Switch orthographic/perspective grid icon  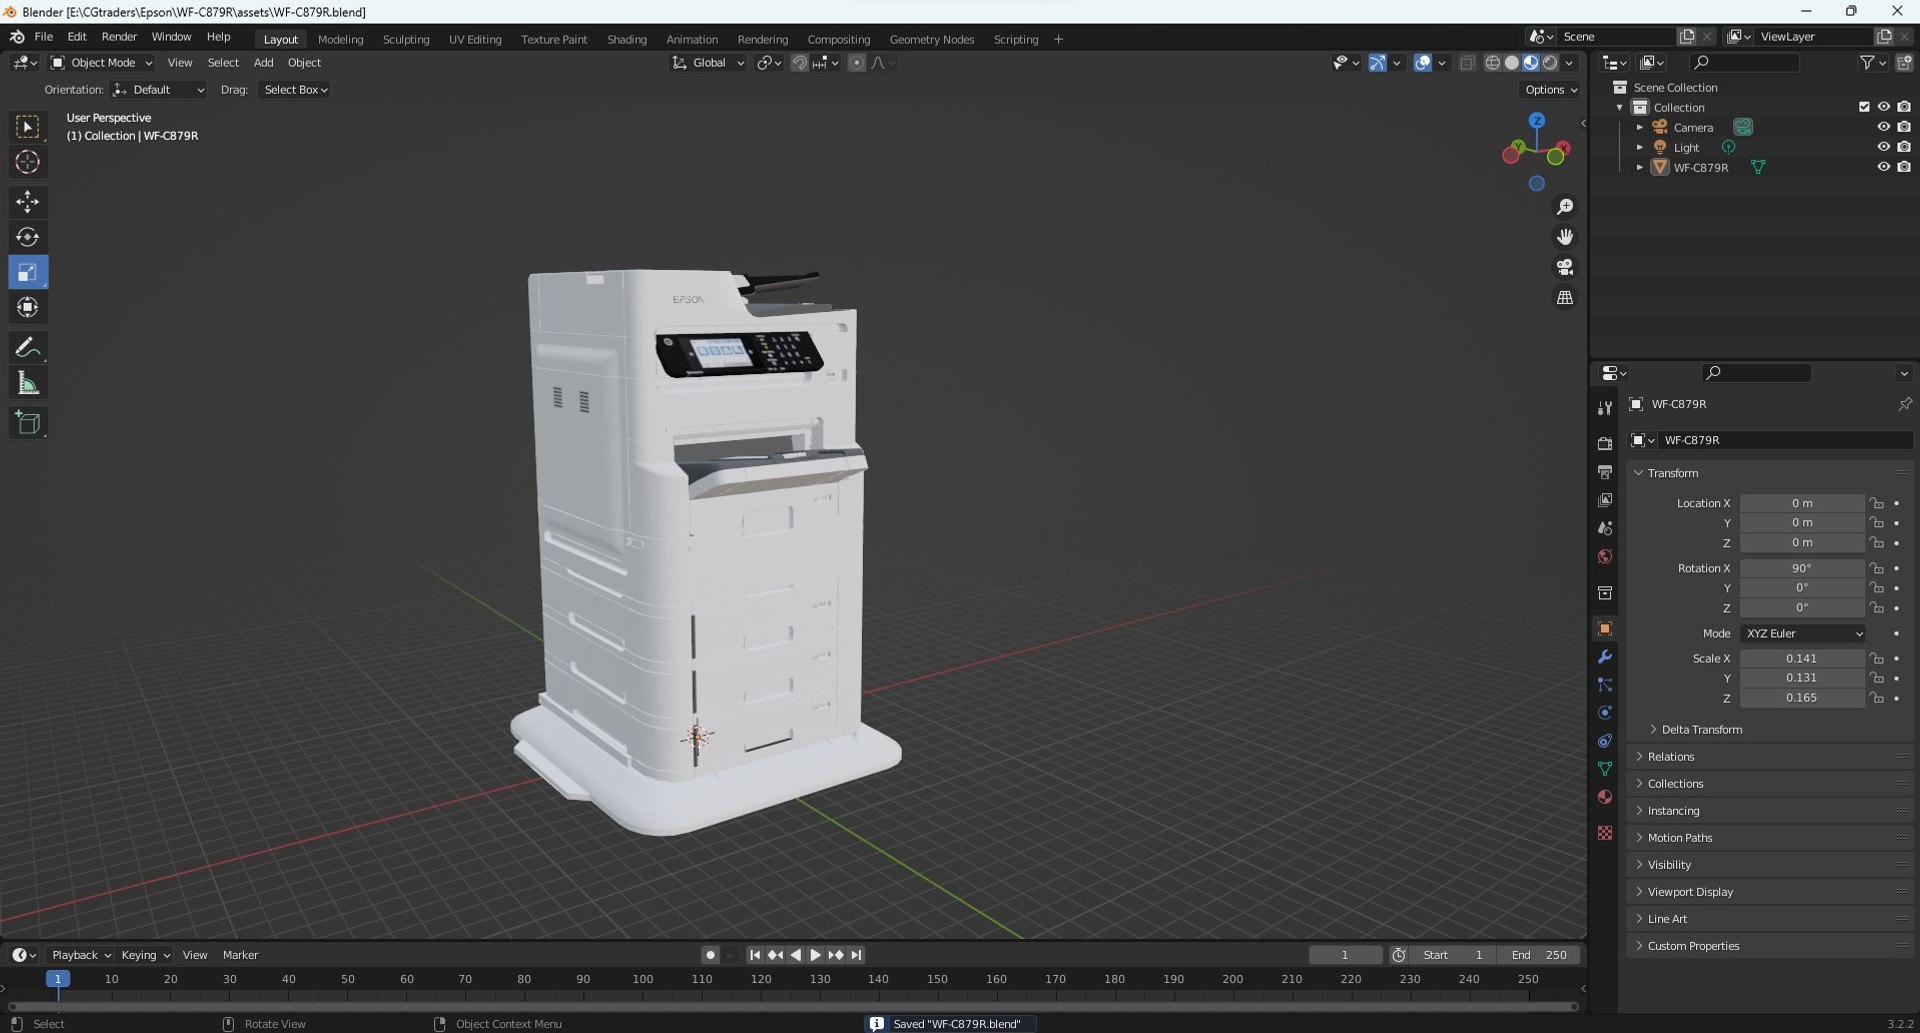(1565, 298)
